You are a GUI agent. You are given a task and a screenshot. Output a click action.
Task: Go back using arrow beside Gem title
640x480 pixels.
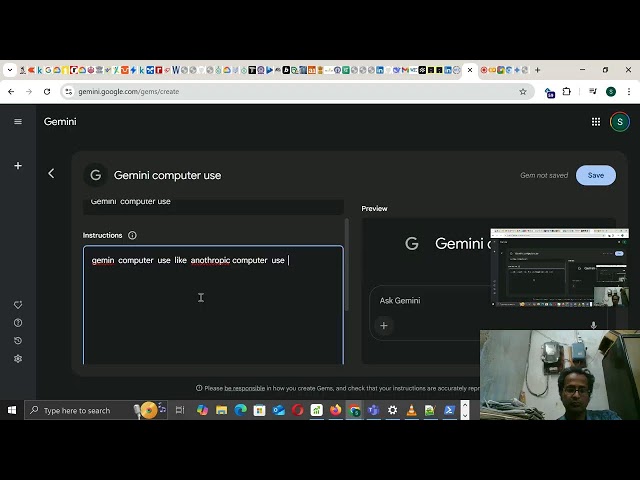pos(51,173)
